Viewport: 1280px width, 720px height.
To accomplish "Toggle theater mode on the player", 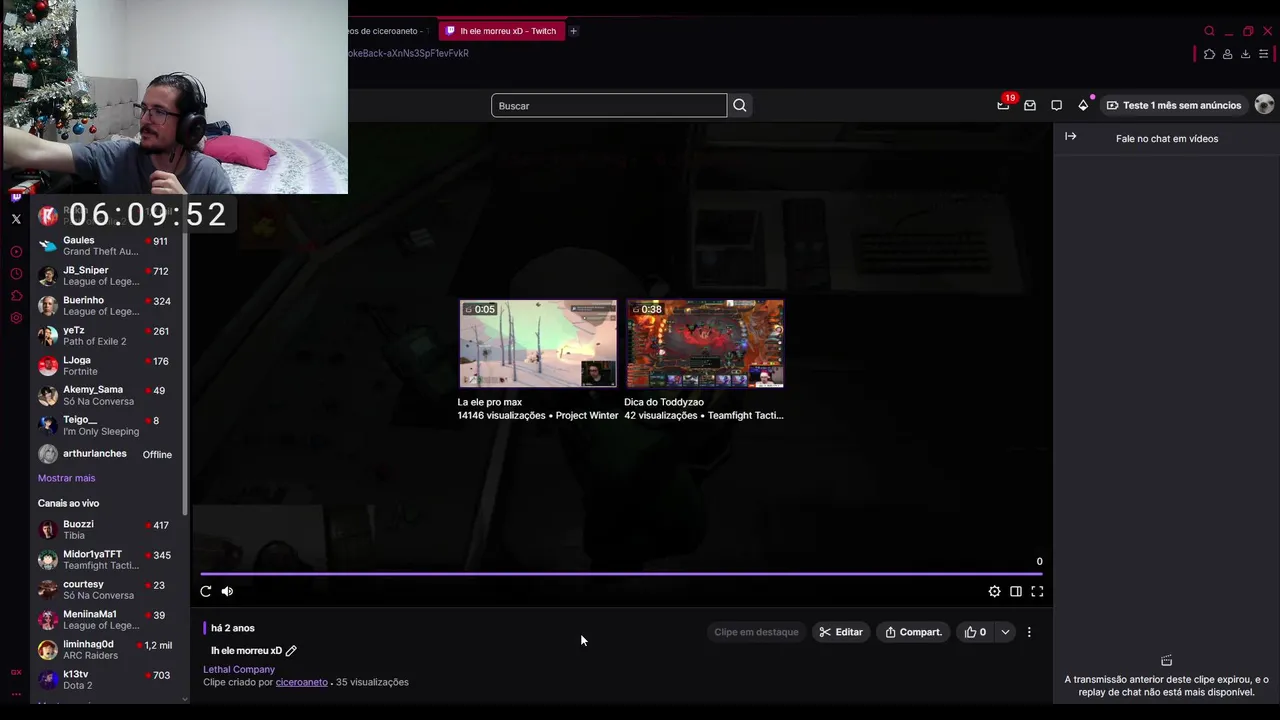I will click(1016, 591).
